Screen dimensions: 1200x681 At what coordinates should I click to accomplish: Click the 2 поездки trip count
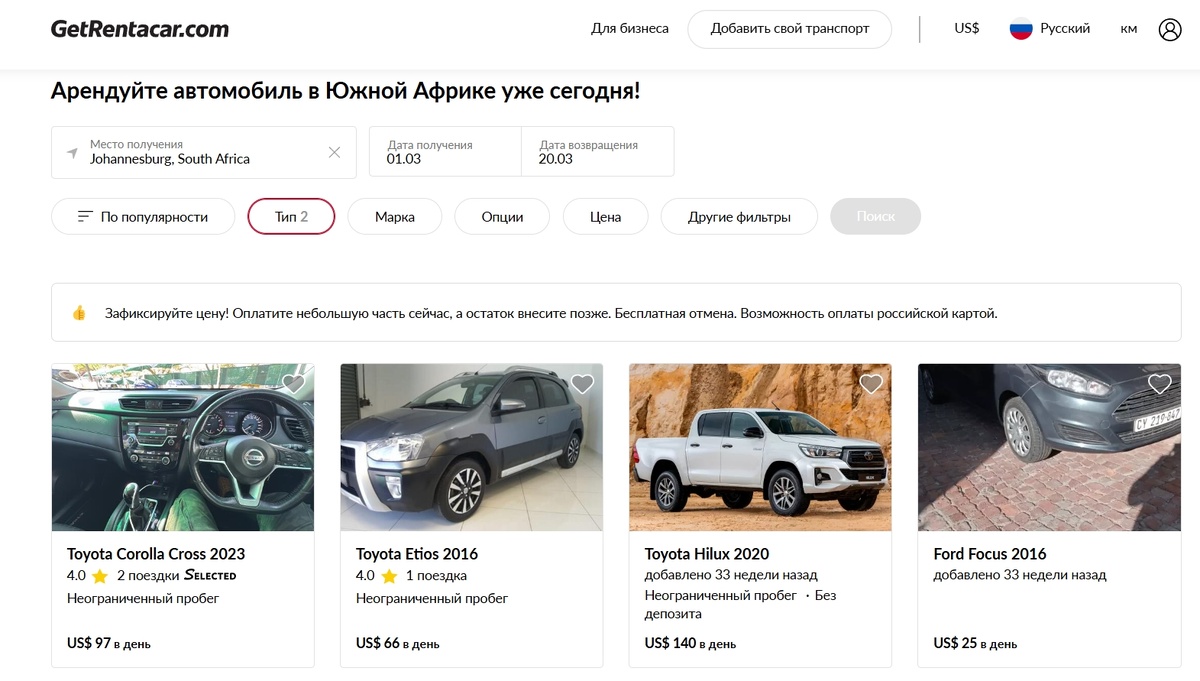click(x=148, y=576)
